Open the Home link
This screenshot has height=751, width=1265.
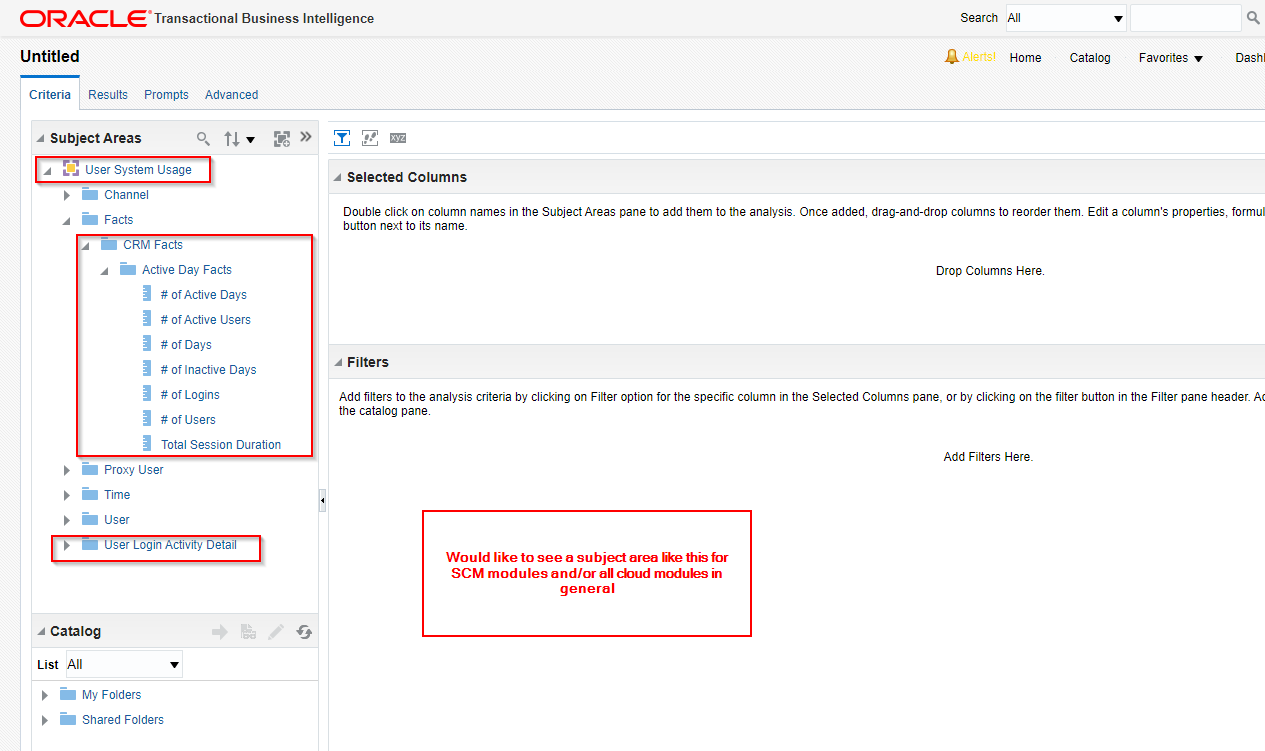pos(1025,58)
